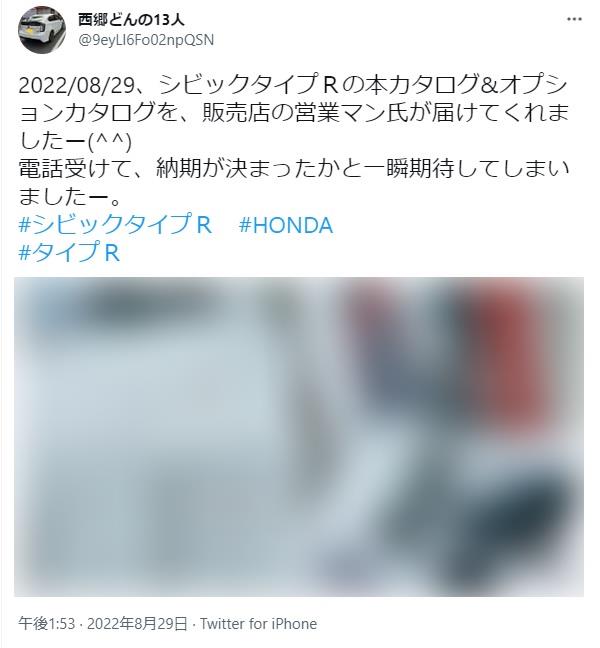600x648 pixels.
Task: Click the line starting ョンカタログを
Action: coord(294,113)
